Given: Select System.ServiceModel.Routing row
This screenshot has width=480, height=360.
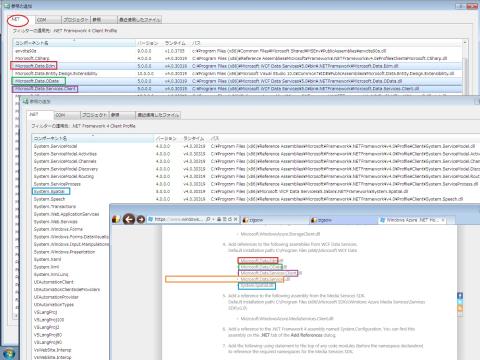Looking at the screenshot, I should point(256,176).
